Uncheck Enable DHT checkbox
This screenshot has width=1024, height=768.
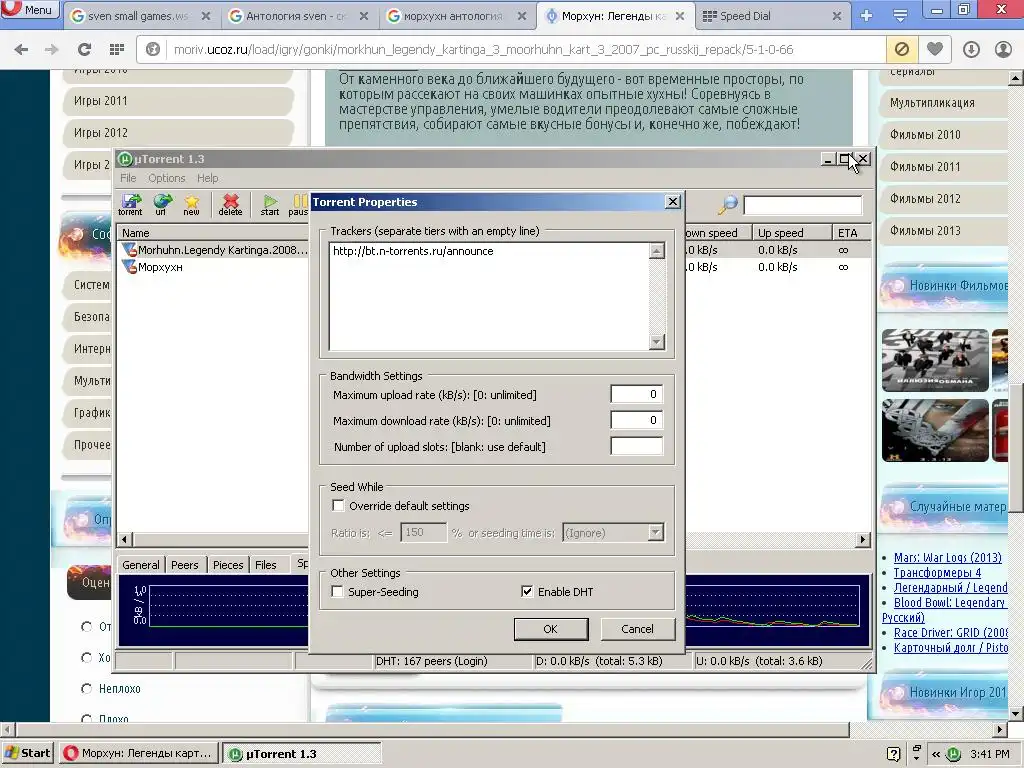[x=527, y=592]
